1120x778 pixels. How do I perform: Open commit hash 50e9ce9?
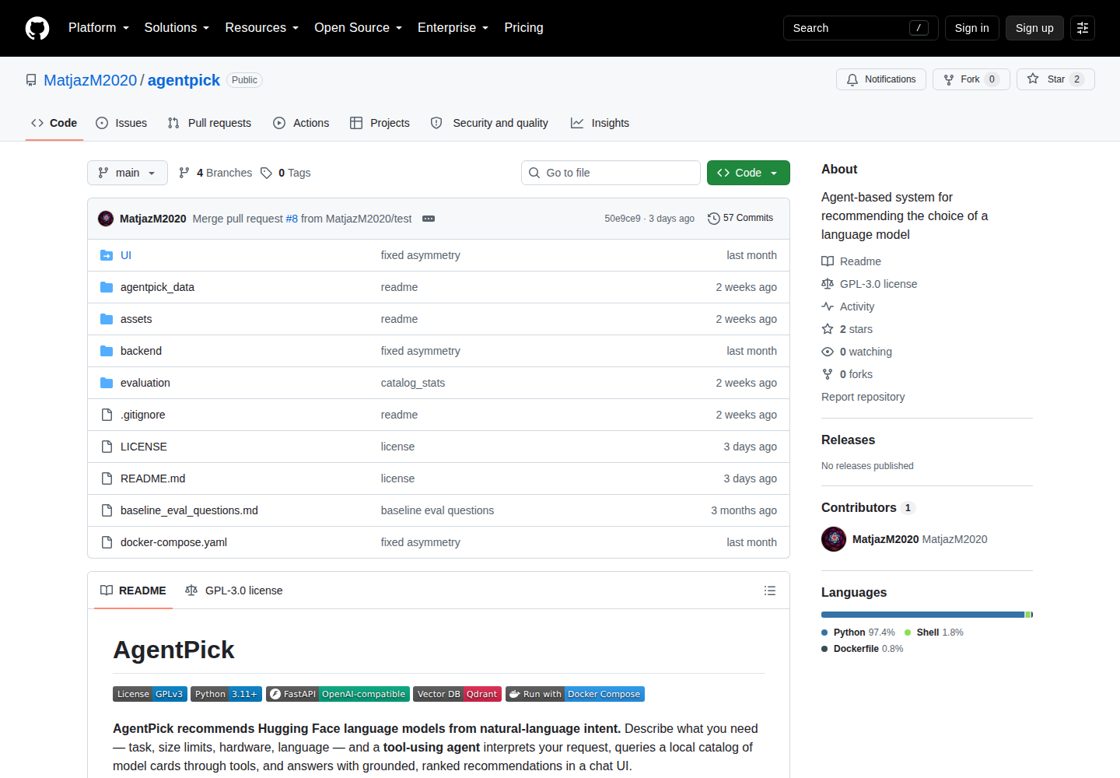click(x=622, y=219)
